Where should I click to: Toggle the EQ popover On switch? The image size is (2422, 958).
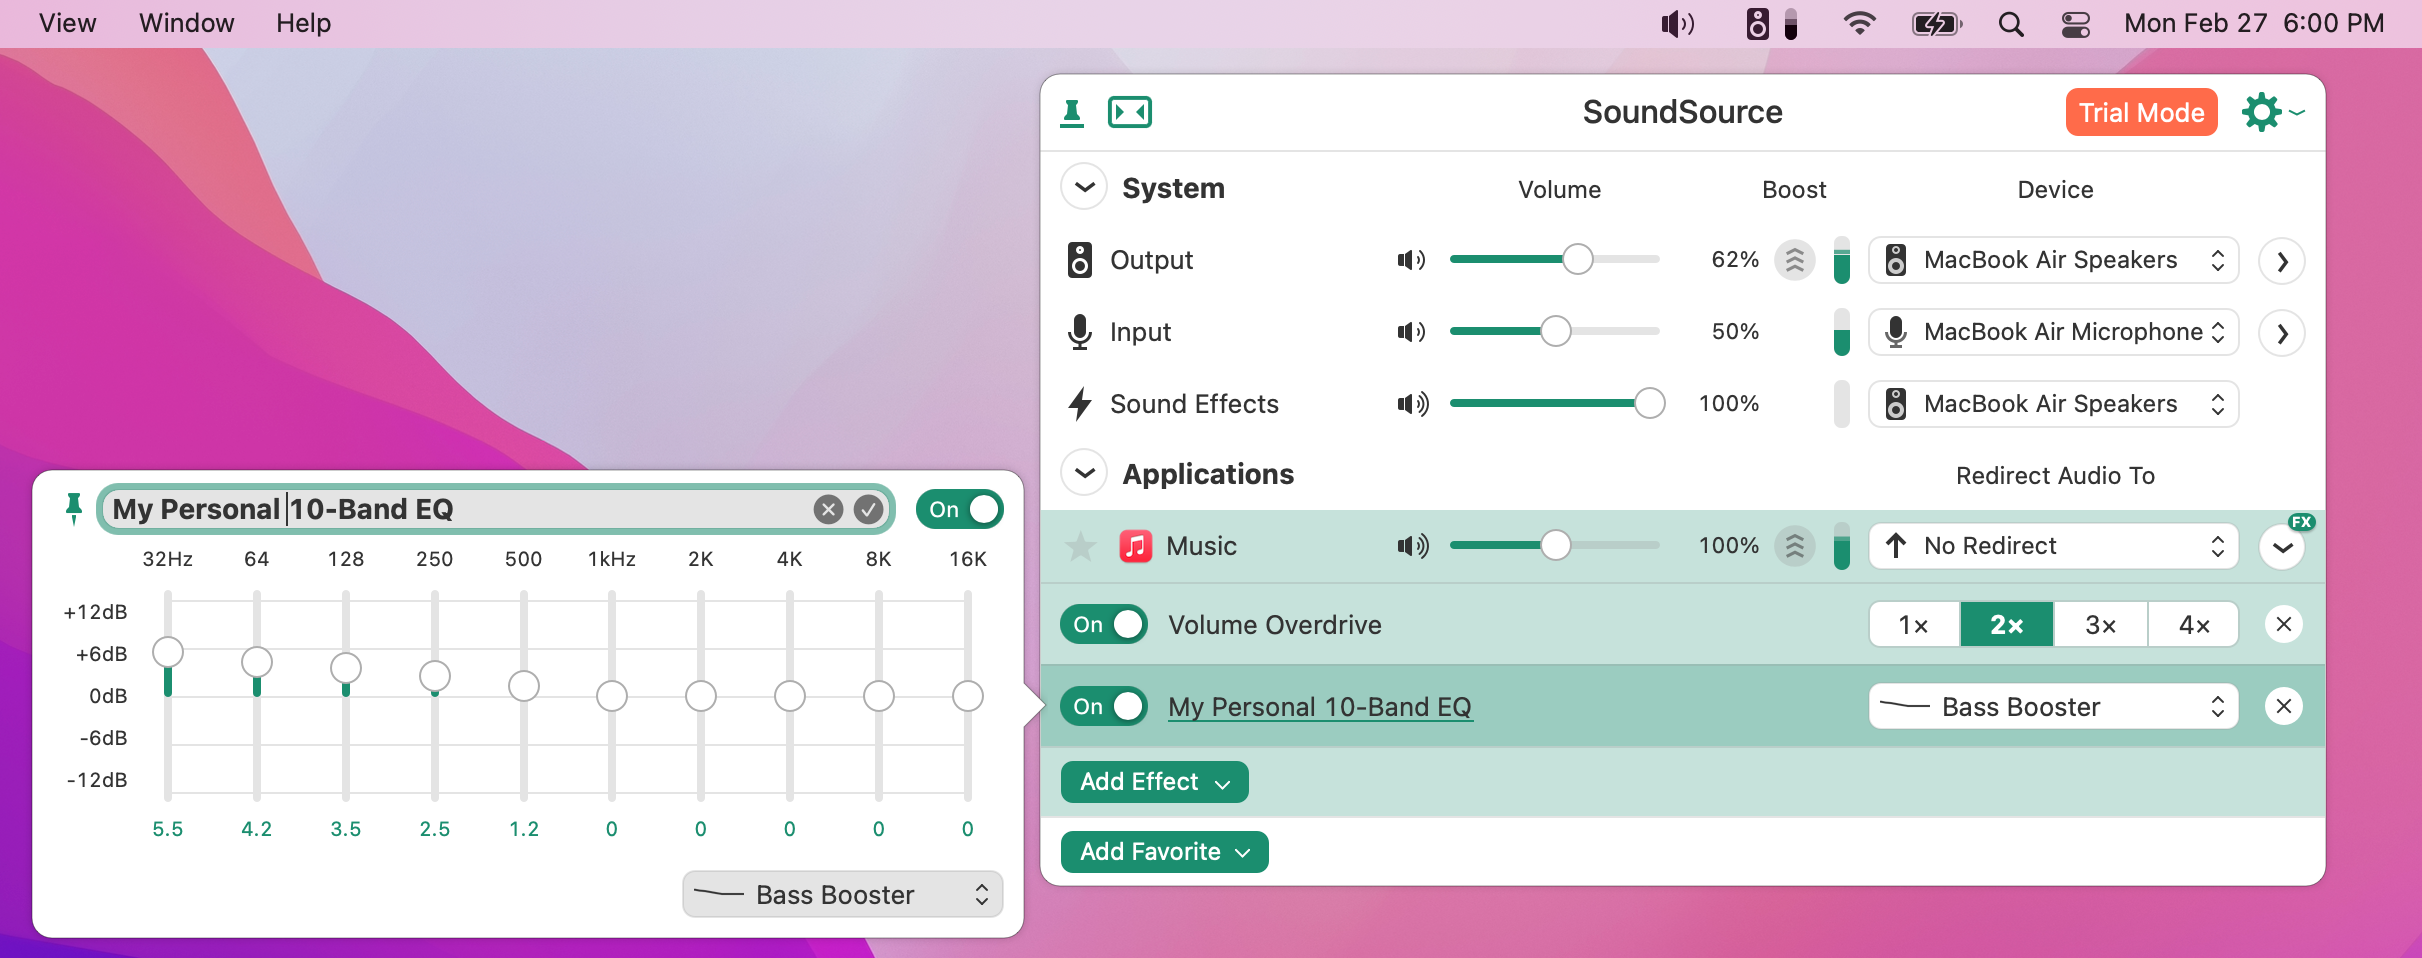point(959,509)
